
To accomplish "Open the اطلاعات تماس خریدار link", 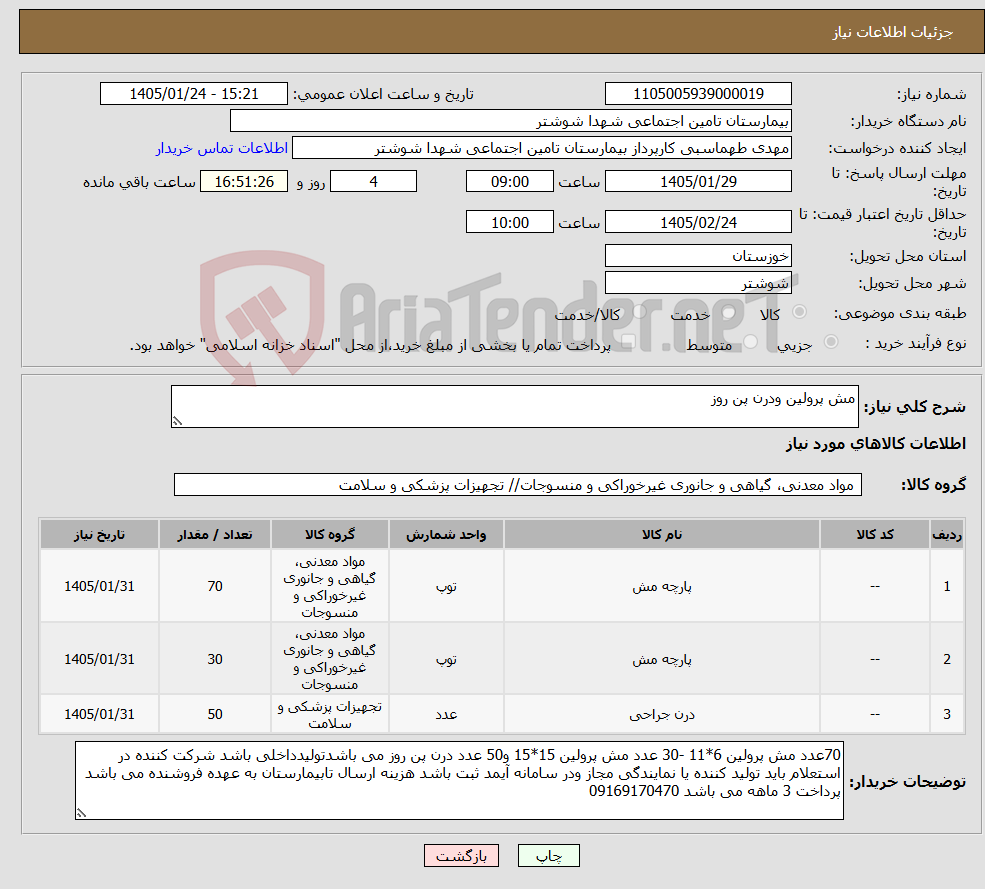I will pos(222,148).
